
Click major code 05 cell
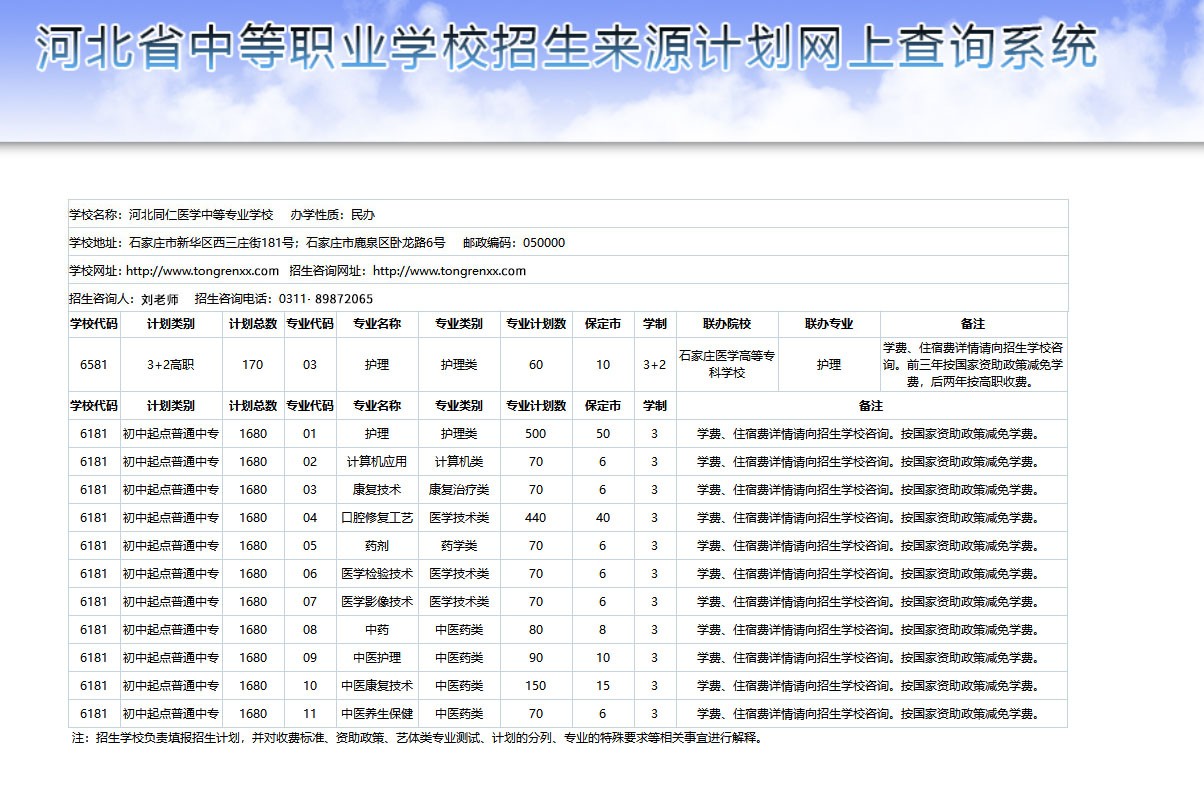coord(310,546)
